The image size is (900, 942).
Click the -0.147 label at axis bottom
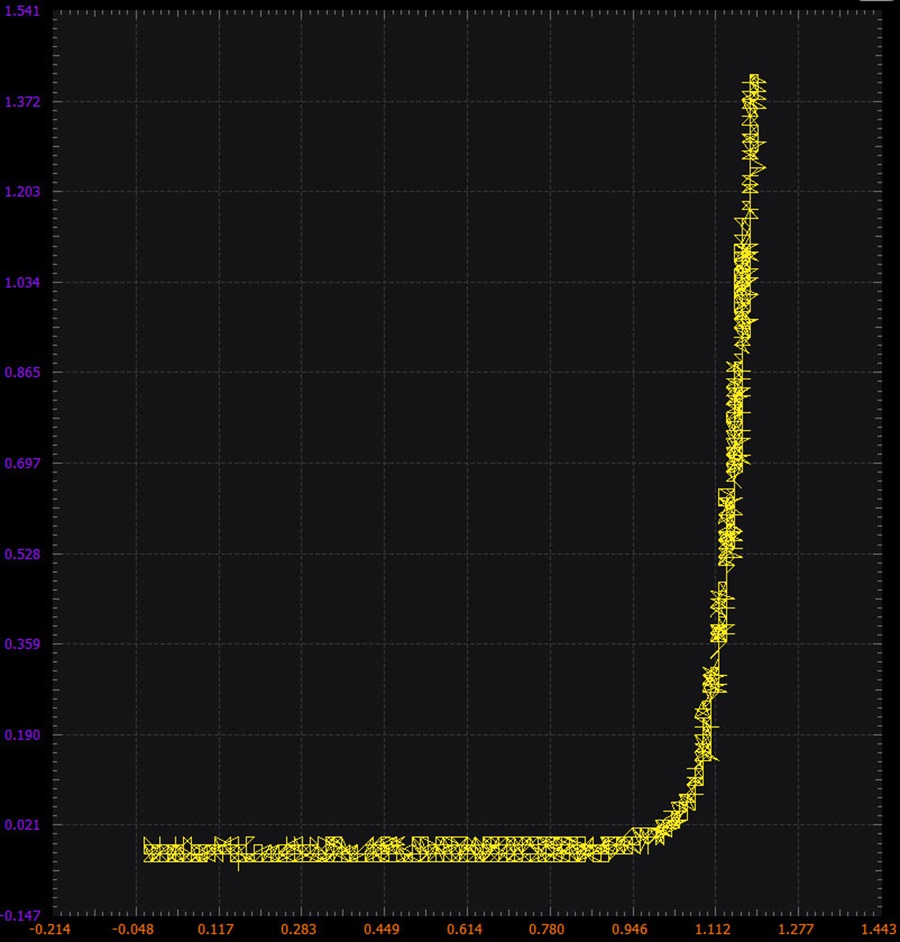[20, 916]
